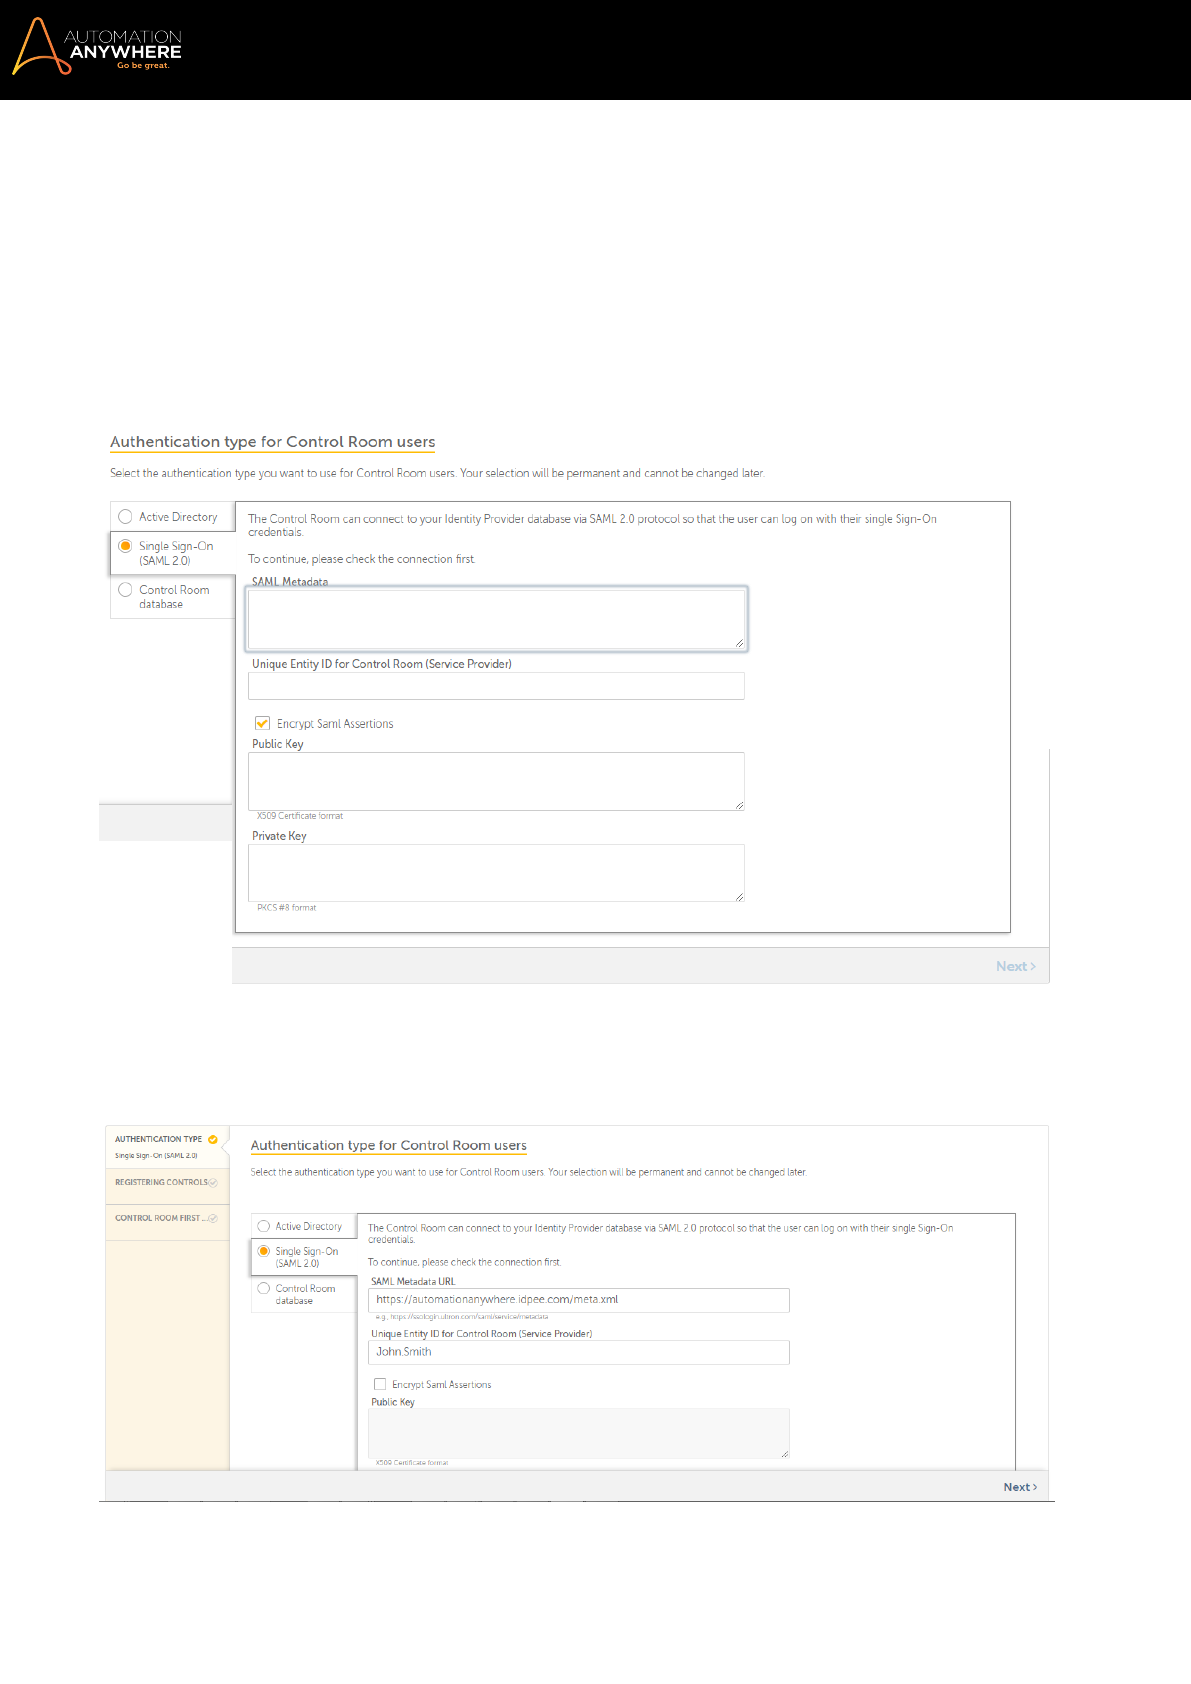Click the disabled lower Public Key area
Viewport: 1191px width, 1684px height.
coord(579,1433)
